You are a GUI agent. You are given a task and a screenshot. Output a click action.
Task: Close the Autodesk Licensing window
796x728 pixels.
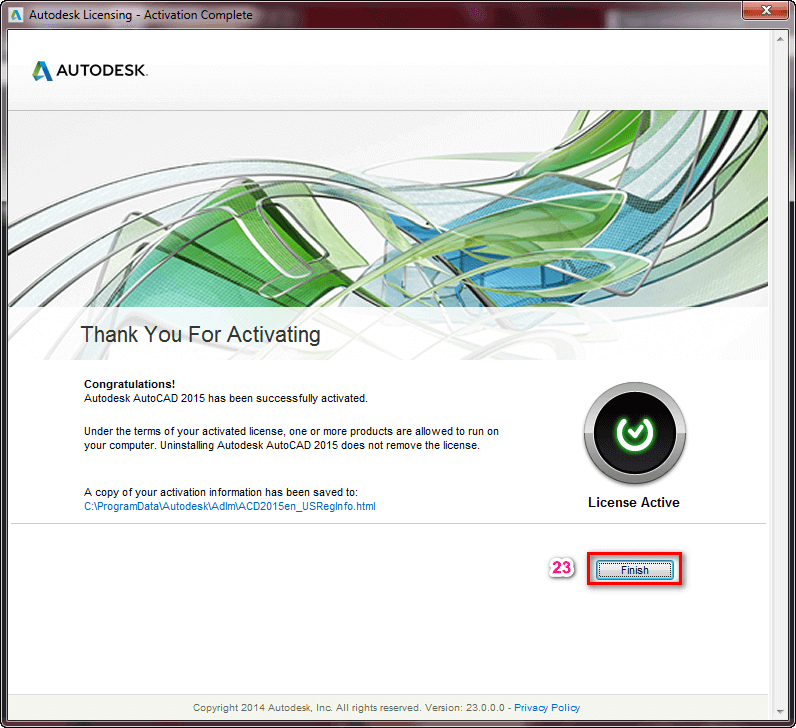point(766,10)
